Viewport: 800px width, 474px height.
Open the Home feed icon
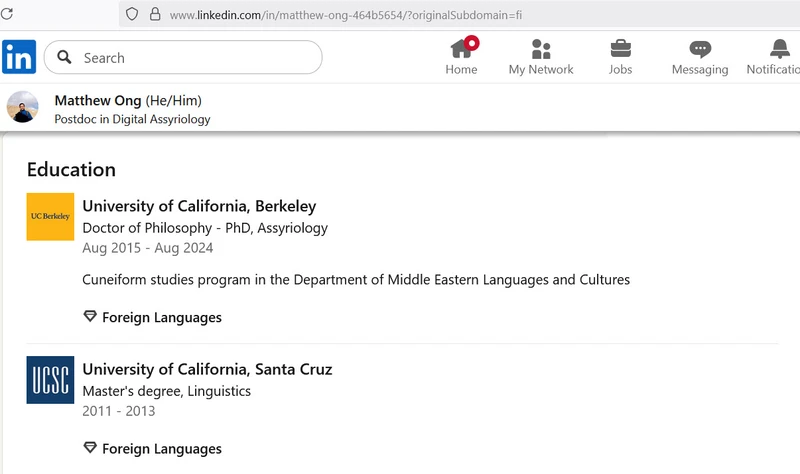[x=461, y=49]
